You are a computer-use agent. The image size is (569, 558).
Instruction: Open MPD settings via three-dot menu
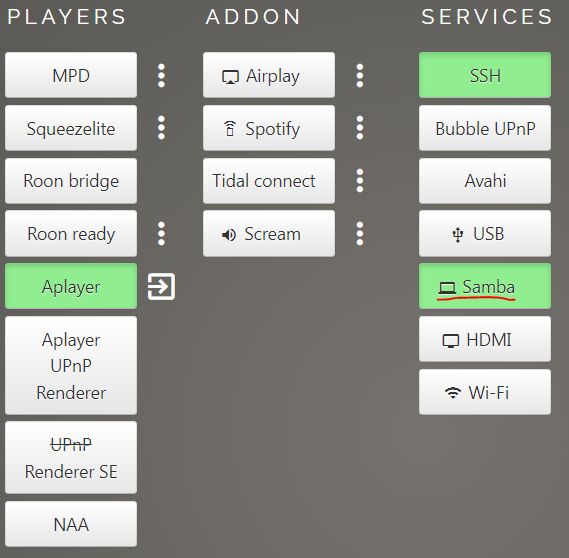coord(161,75)
